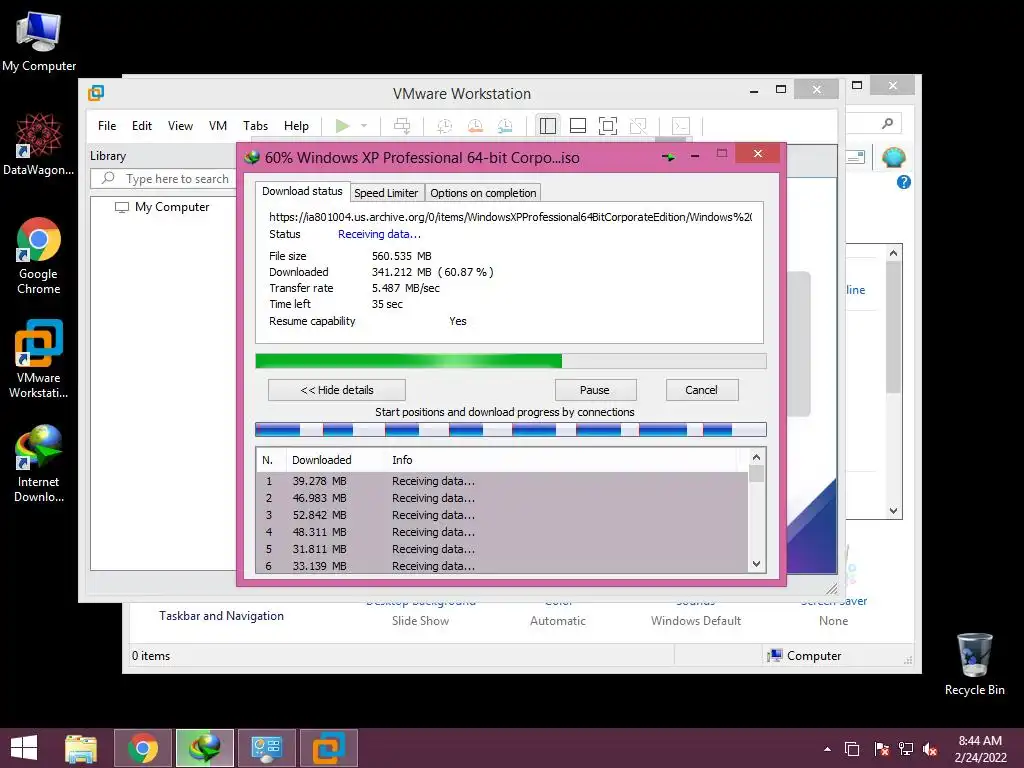Open the View menu in VMware
This screenshot has width=1024, height=768.
180,125
